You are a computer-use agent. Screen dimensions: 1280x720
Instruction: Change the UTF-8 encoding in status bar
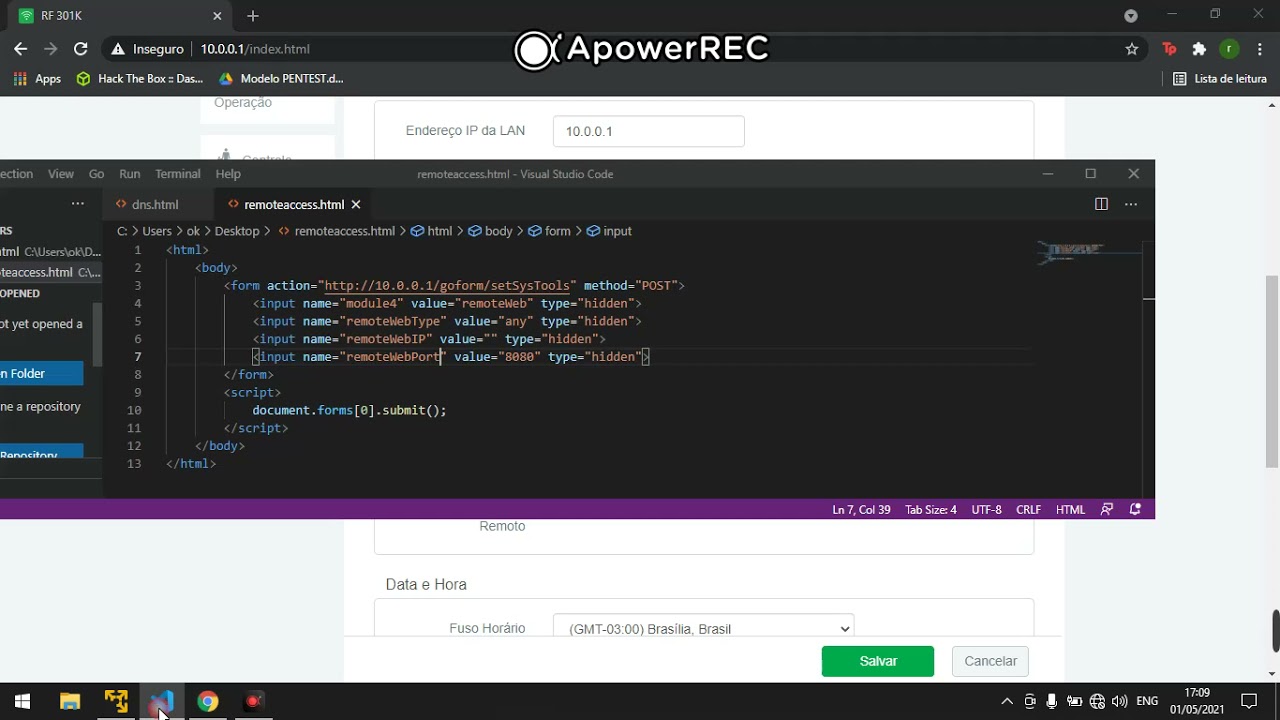(x=986, y=509)
